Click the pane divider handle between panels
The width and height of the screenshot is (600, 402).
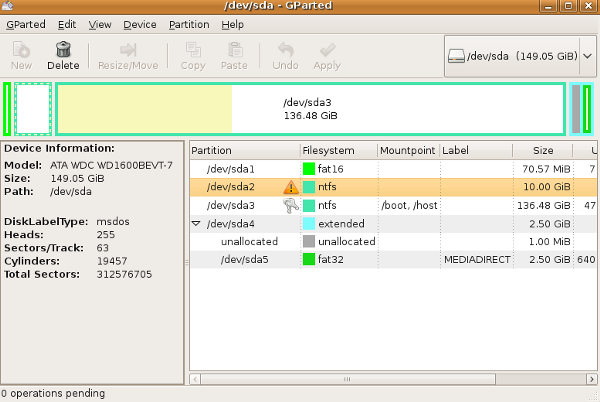point(187,262)
